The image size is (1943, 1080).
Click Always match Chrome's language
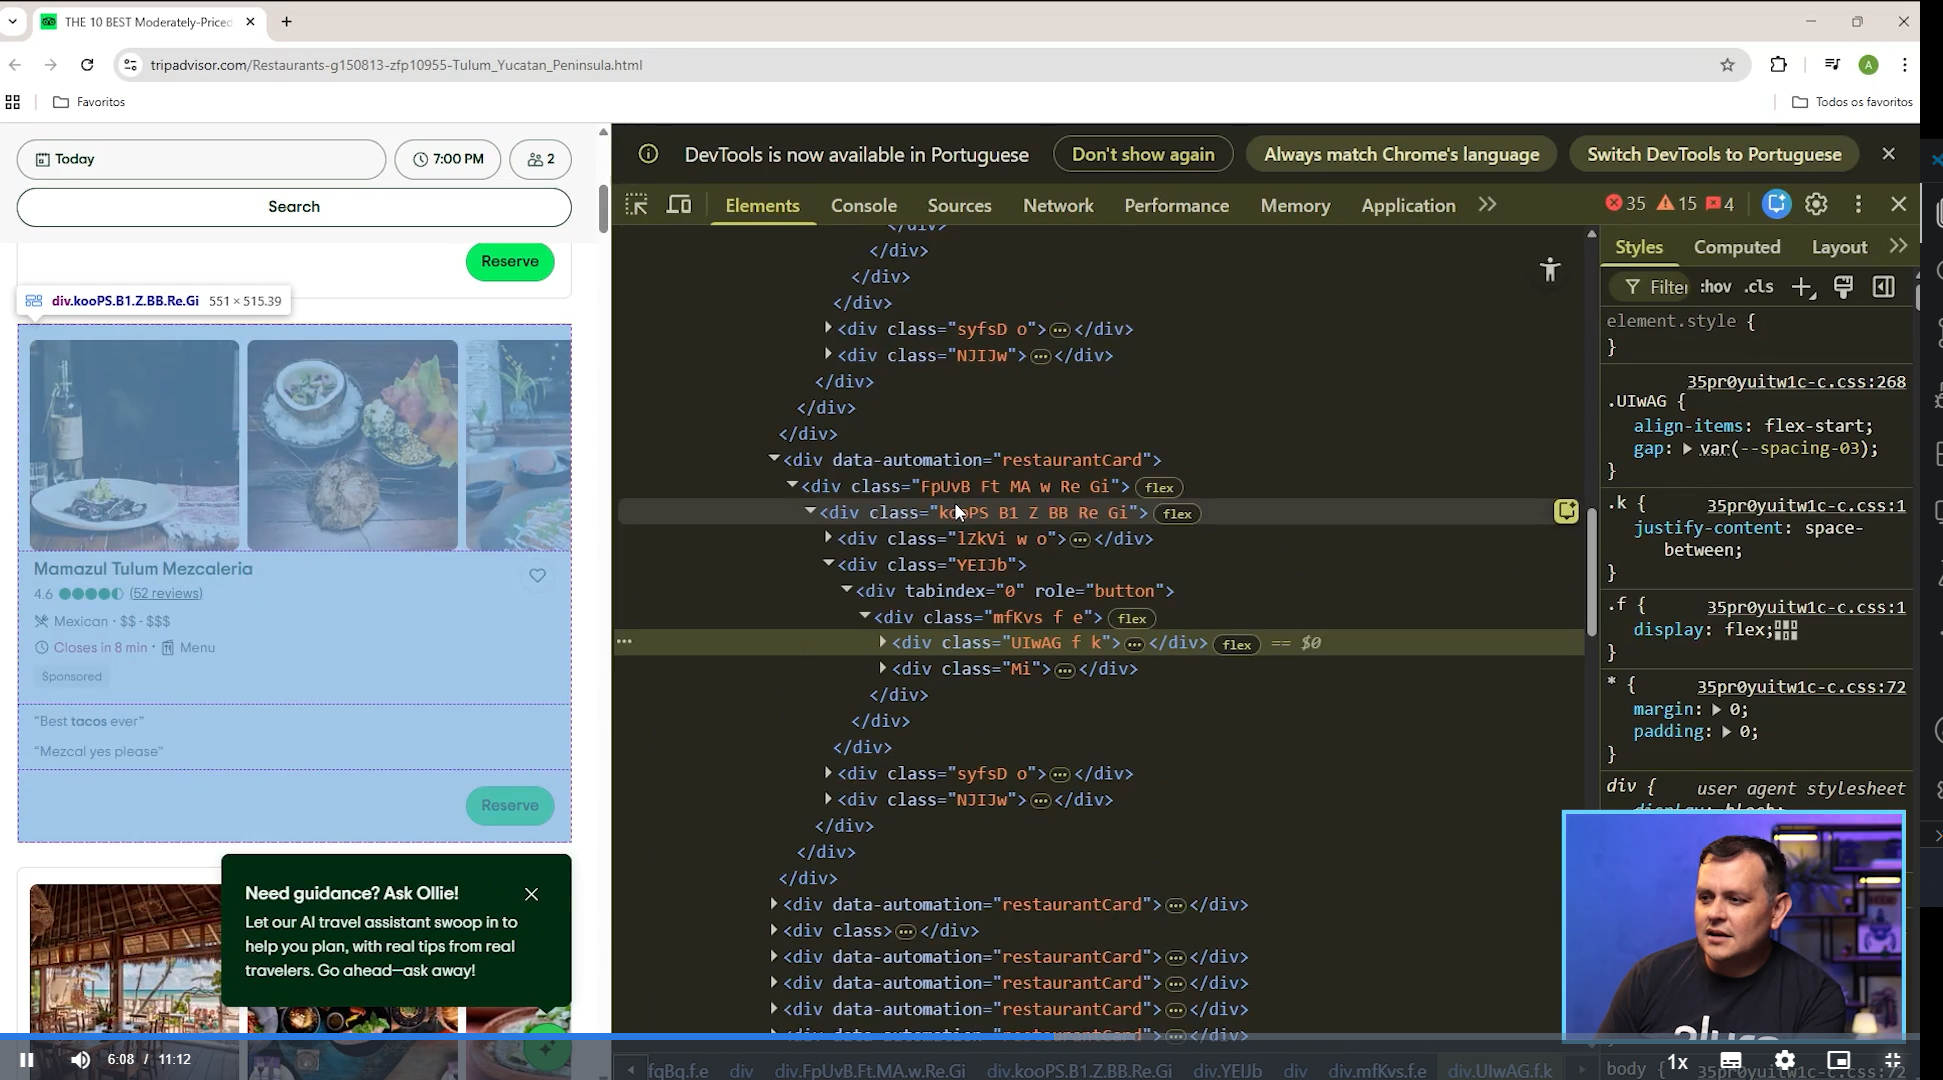pyautogui.click(x=1401, y=154)
